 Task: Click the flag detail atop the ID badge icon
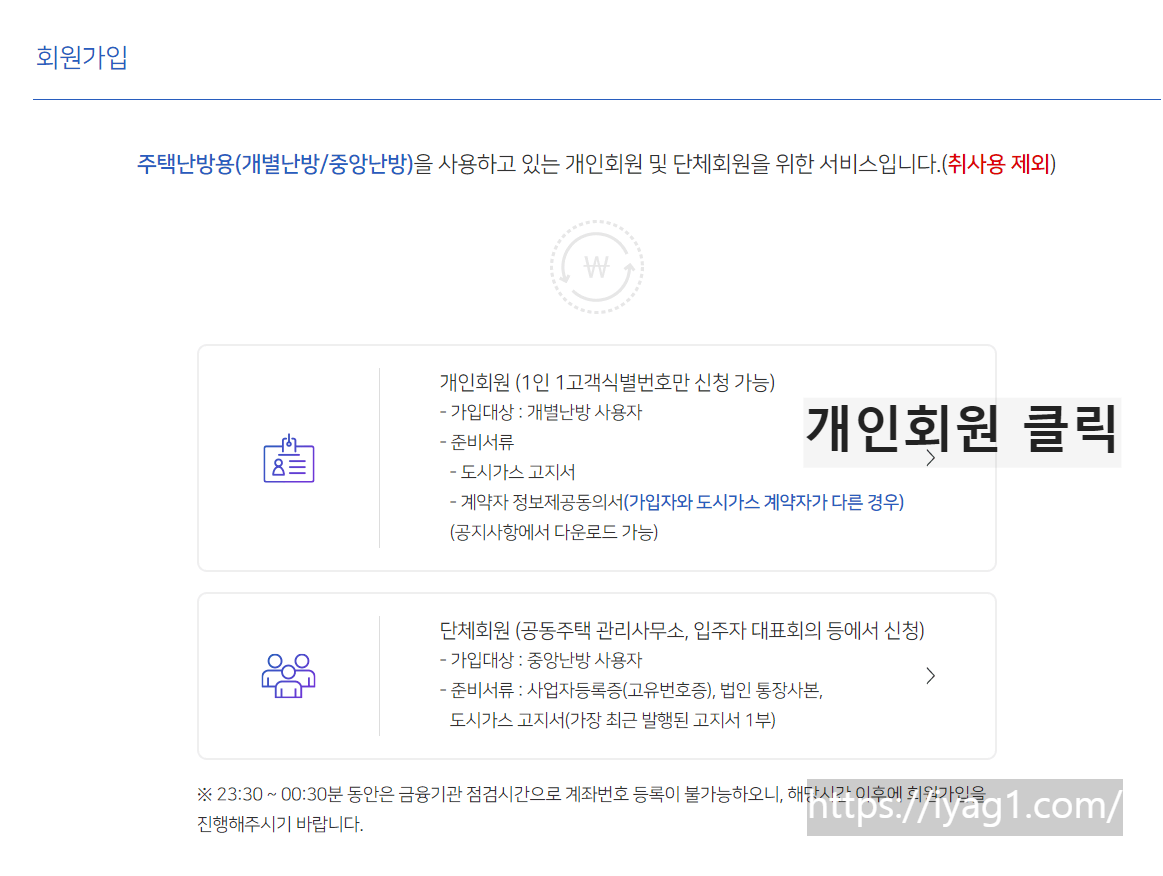click(x=289, y=442)
